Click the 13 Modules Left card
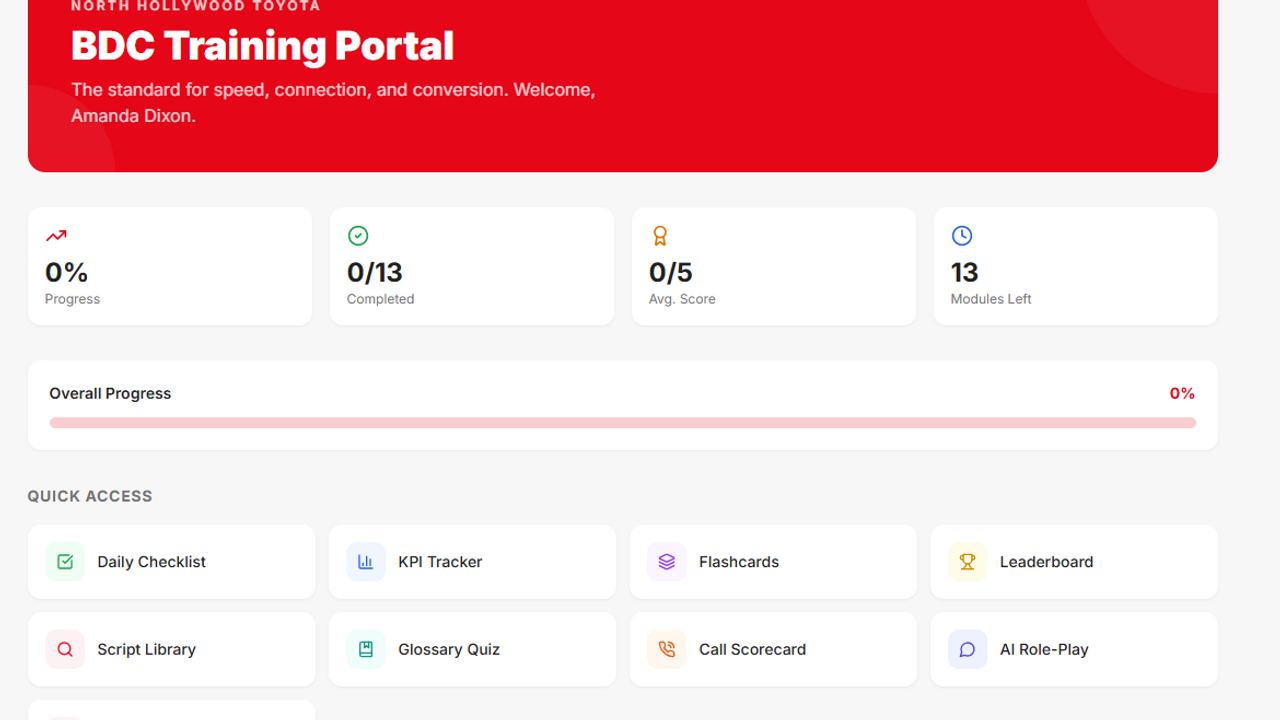The height and width of the screenshot is (720, 1280). (1076, 266)
